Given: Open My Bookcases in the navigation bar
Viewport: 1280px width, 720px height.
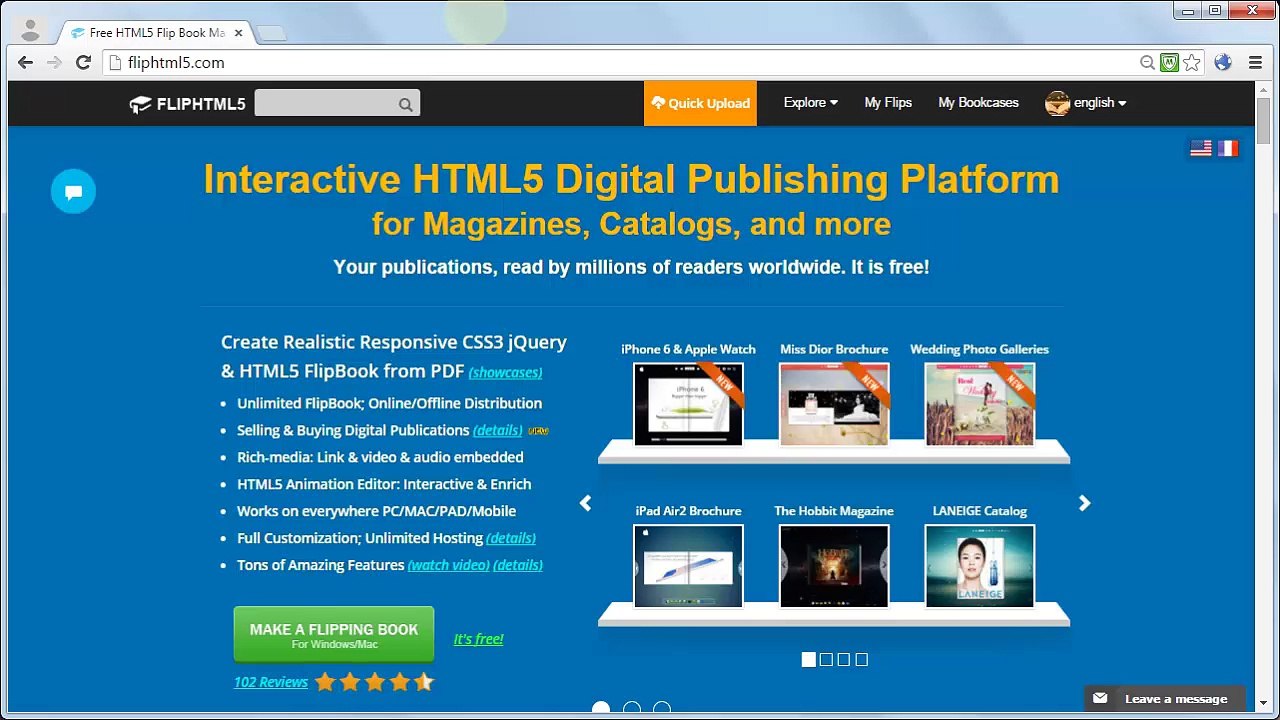Looking at the screenshot, I should tap(978, 103).
